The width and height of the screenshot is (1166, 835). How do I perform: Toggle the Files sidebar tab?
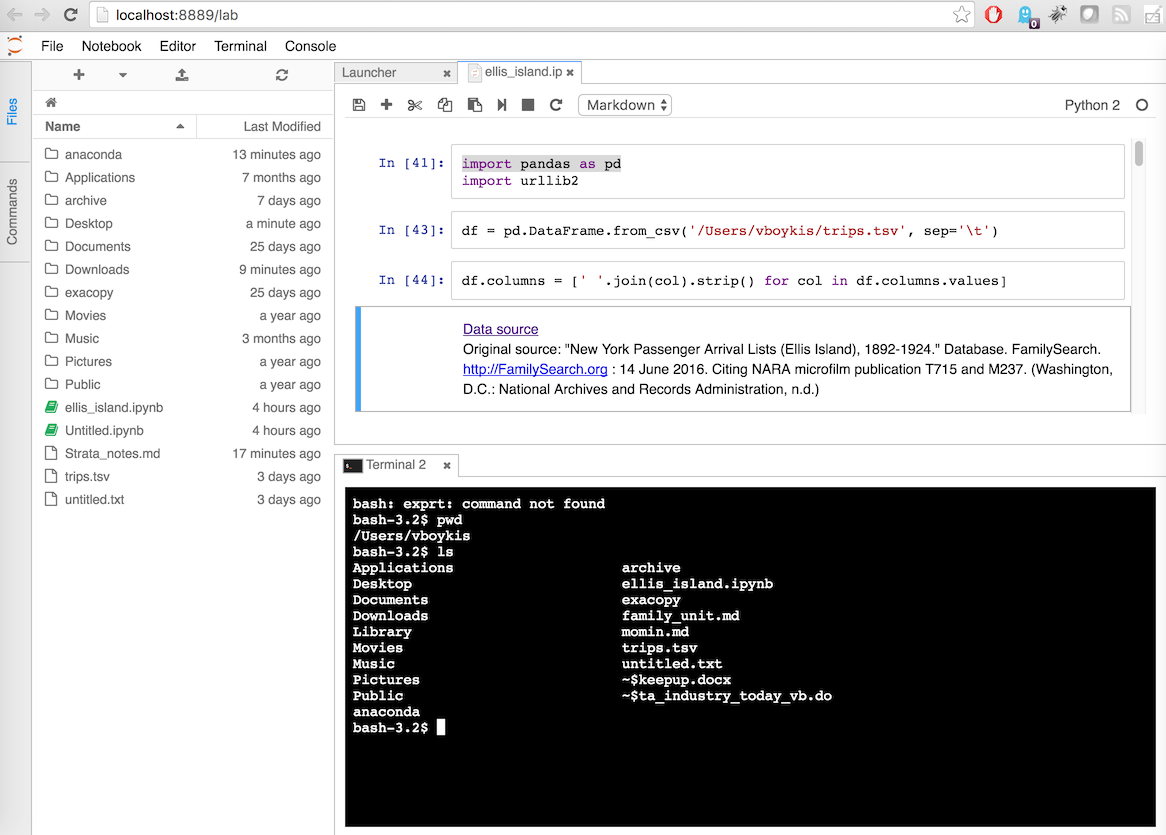(13, 112)
